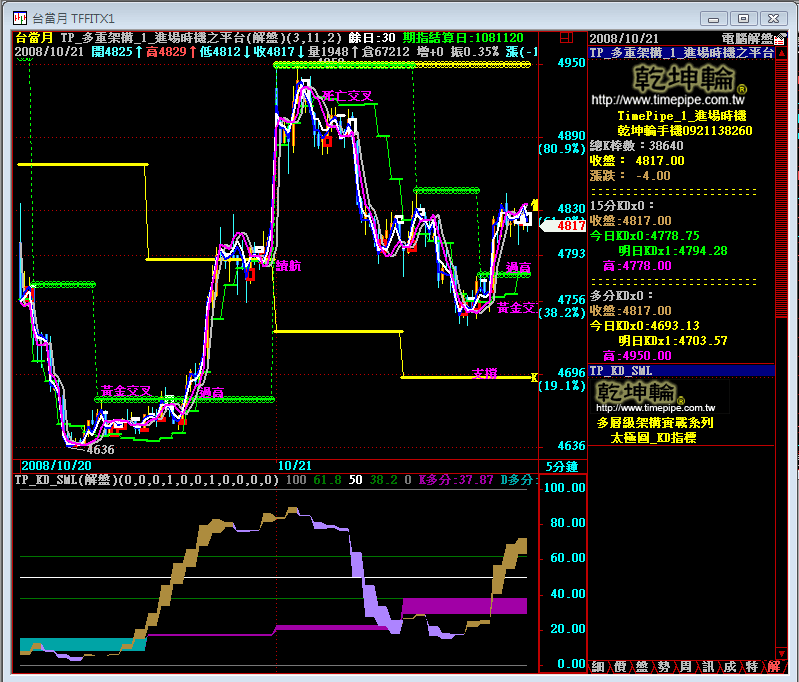Image resolution: width=799 pixels, height=682 pixels.
Task: Switch to the 特 tab
Action: coord(752,667)
